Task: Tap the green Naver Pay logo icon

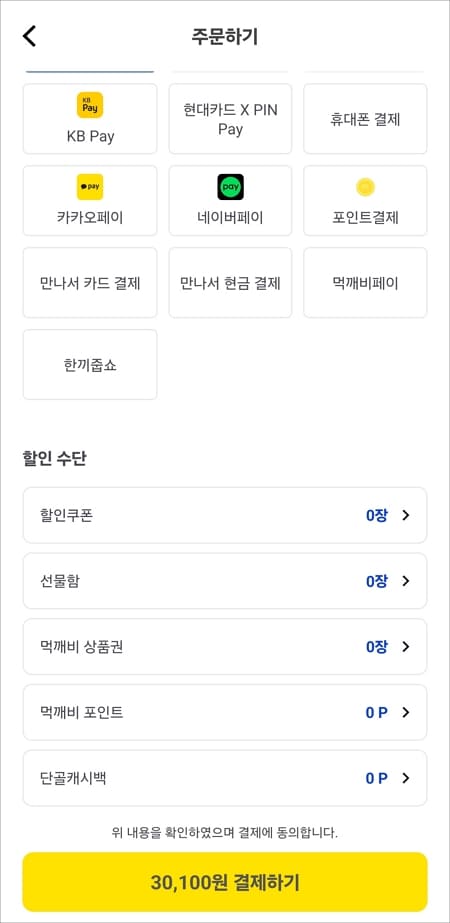Action: pos(230,187)
